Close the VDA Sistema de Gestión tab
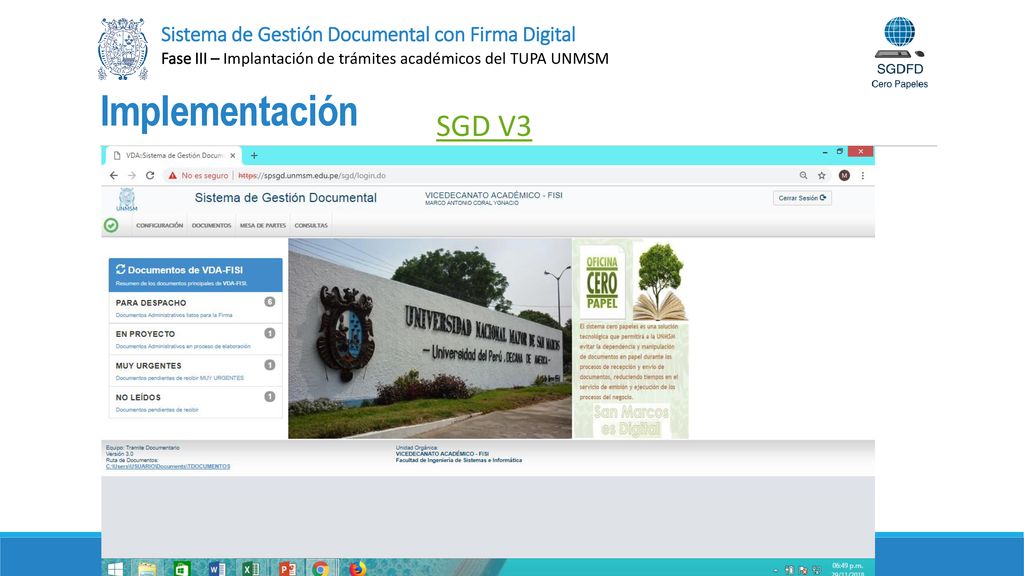The image size is (1024, 576). 232,155
